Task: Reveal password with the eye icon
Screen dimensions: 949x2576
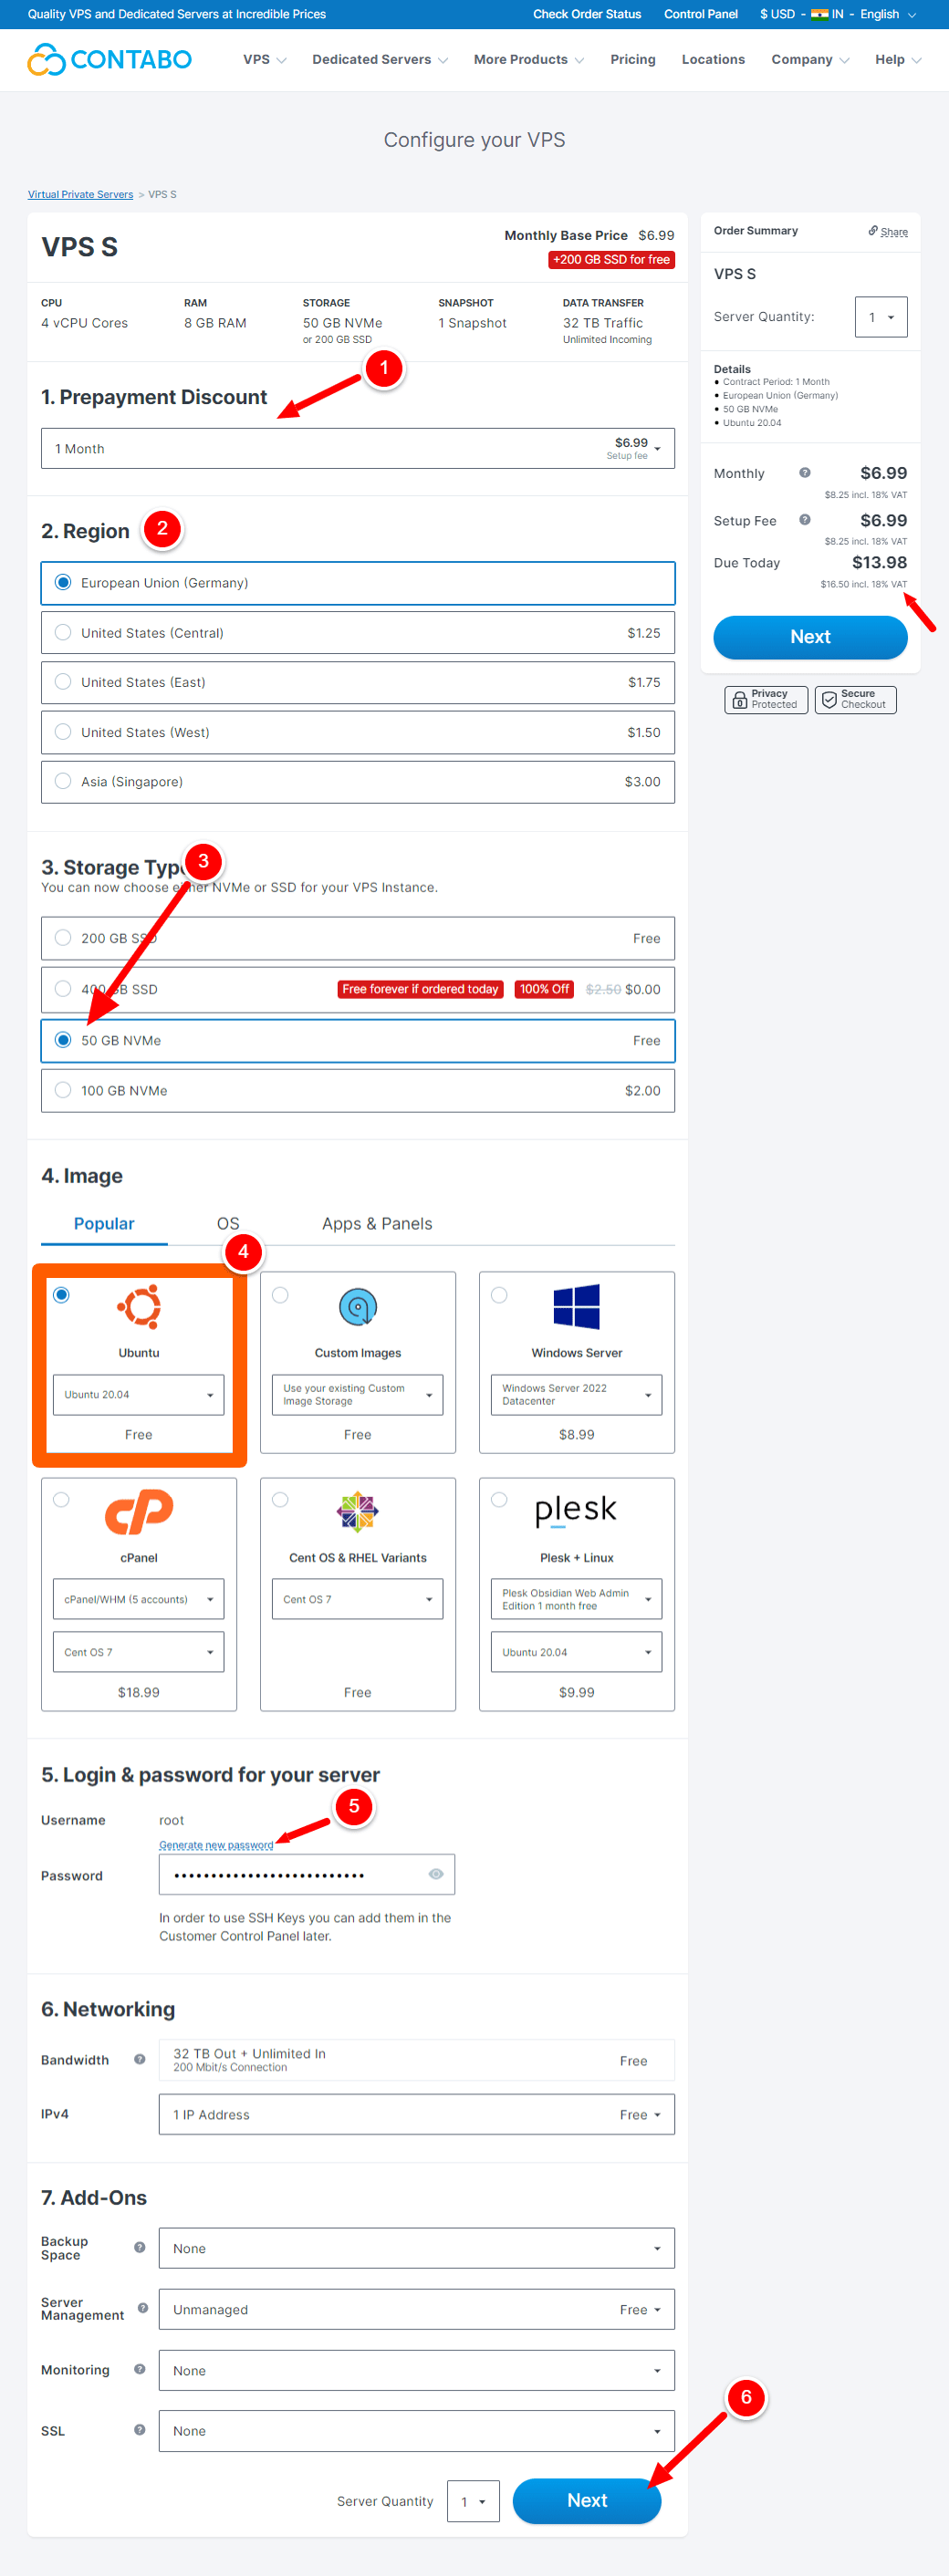Action: [436, 1874]
